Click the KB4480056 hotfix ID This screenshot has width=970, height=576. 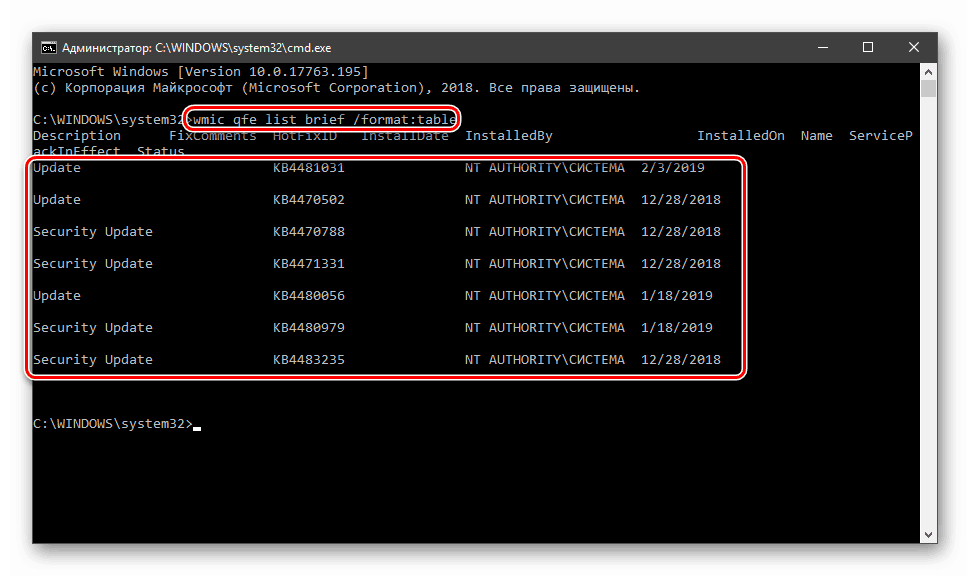tap(309, 296)
